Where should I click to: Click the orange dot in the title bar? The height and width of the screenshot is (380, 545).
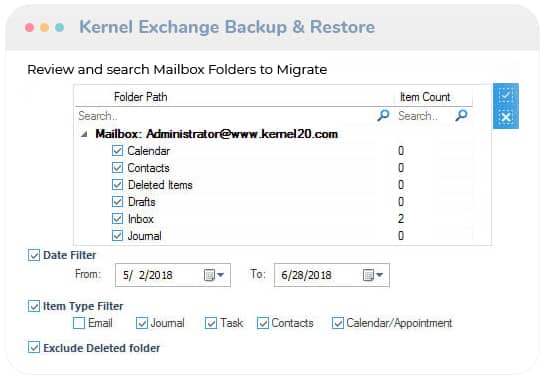(44, 27)
